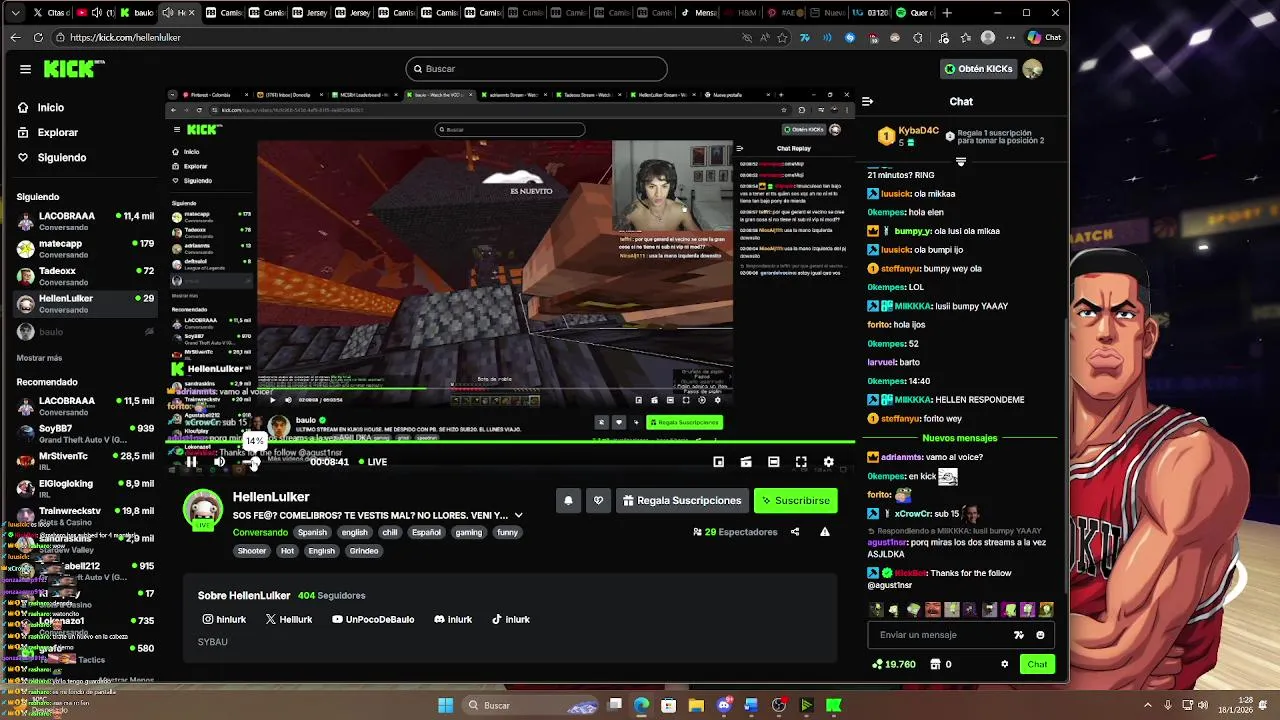Click Regala Suscripciones button
The width and height of the screenshot is (1280, 720).
click(682, 500)
